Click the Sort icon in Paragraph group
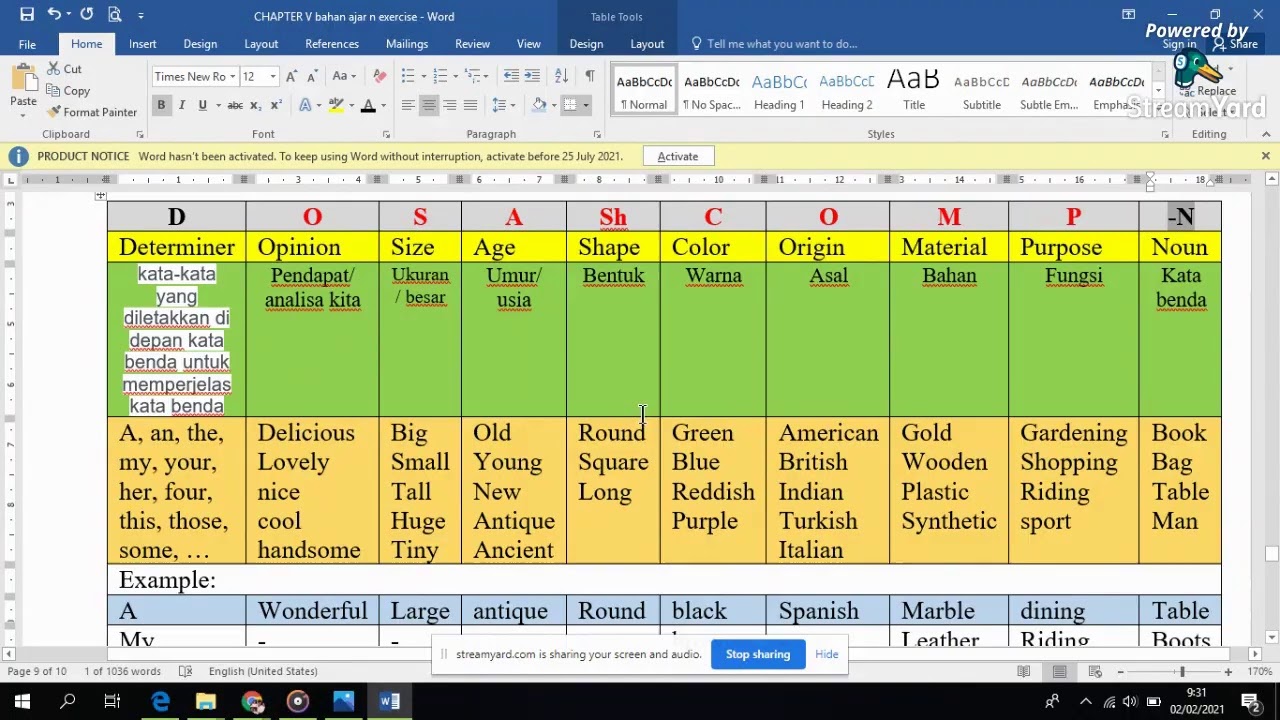 pos(561,77)
